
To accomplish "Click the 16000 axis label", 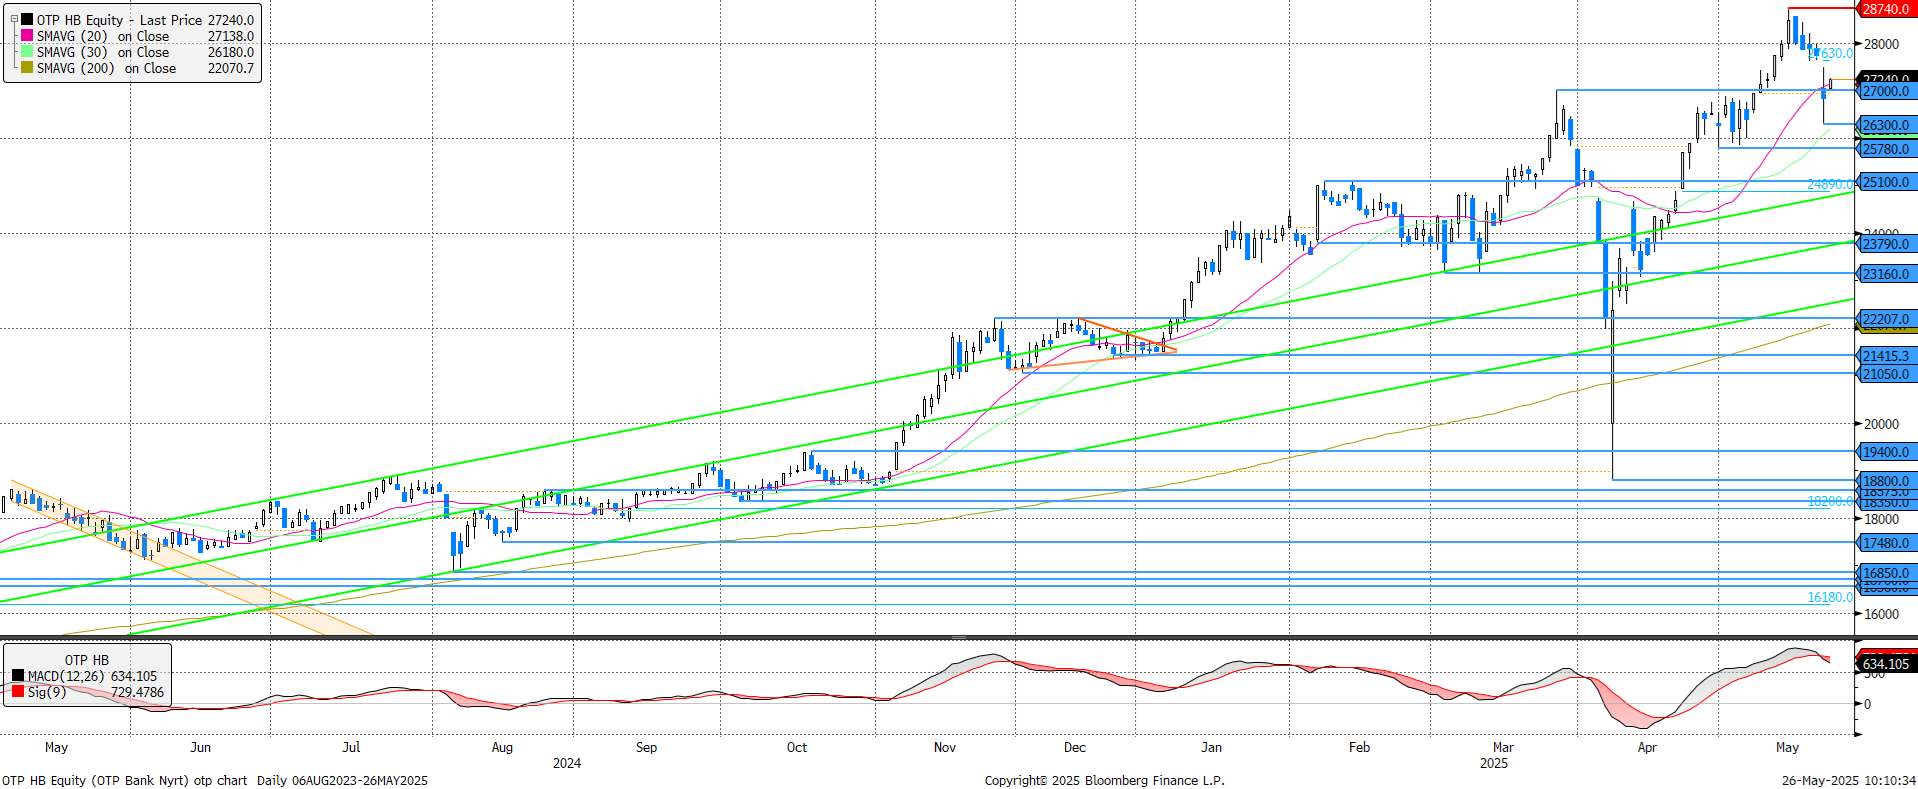I will (1881, 614).
